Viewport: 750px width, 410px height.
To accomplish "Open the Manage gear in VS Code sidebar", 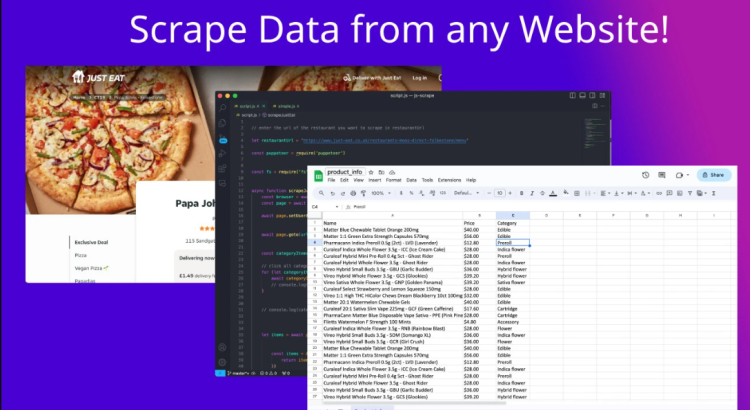I will pos(222,362).
